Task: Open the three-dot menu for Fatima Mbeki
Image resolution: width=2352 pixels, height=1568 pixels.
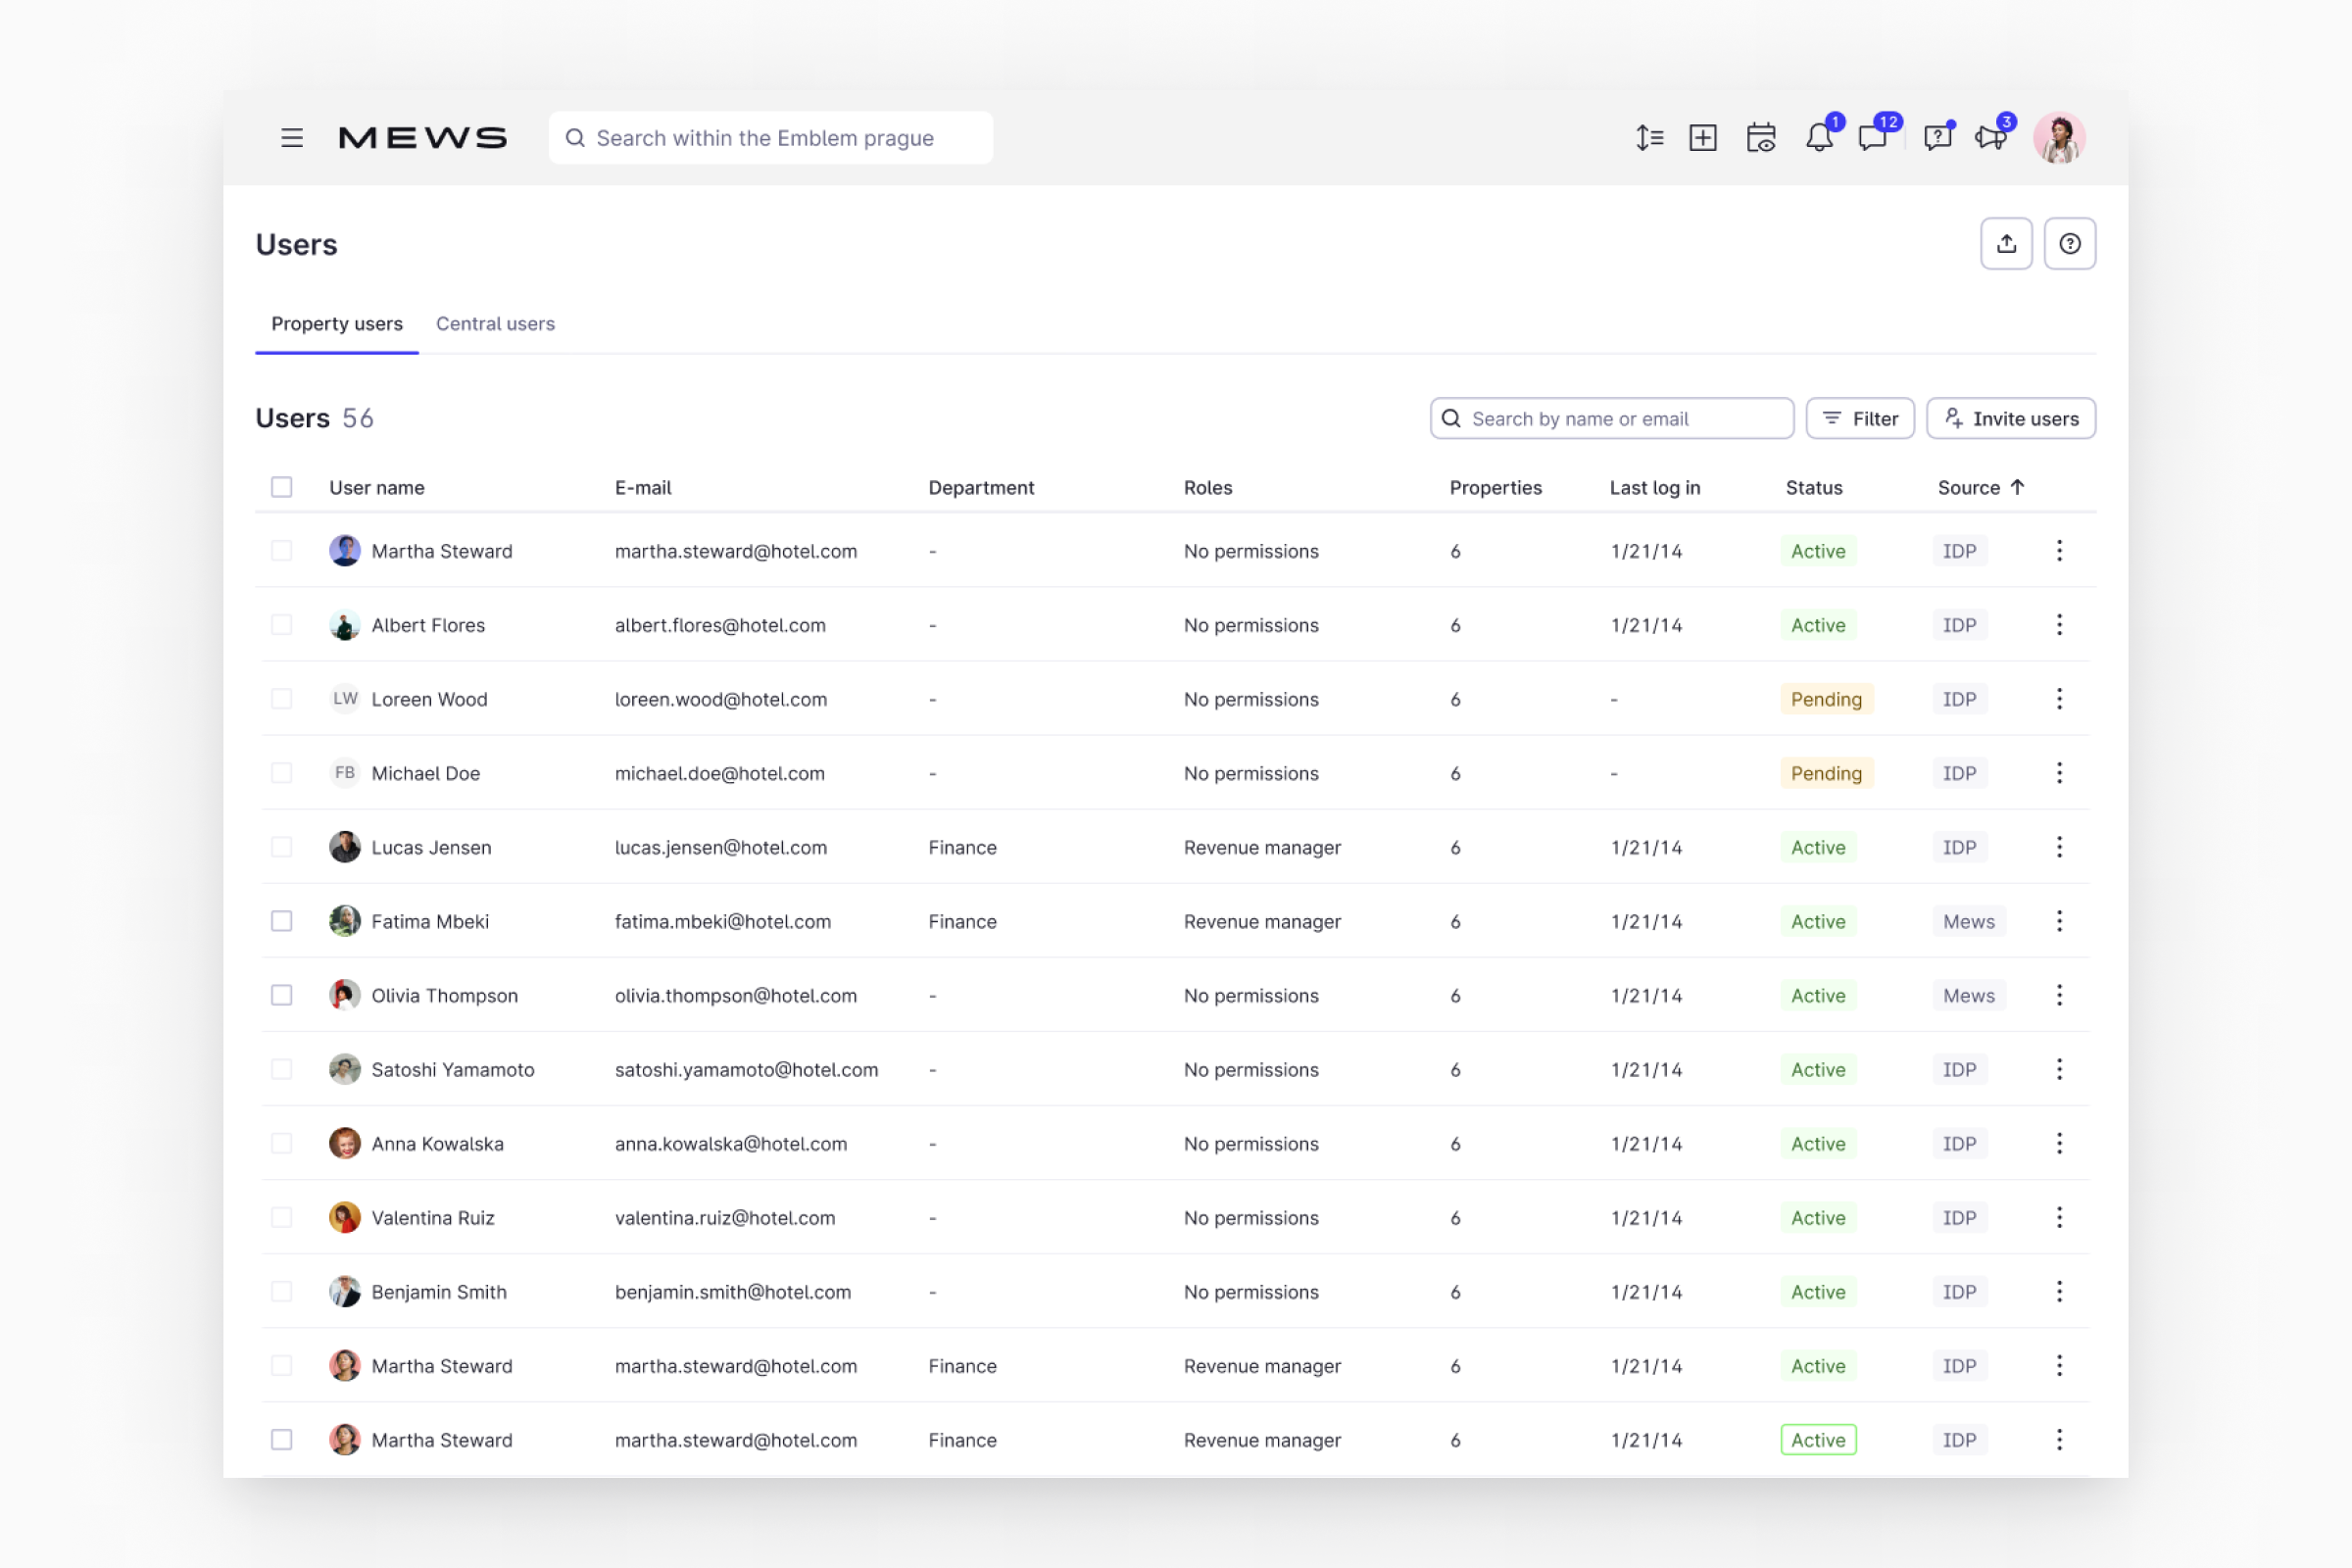Action: coord(2059,921)
